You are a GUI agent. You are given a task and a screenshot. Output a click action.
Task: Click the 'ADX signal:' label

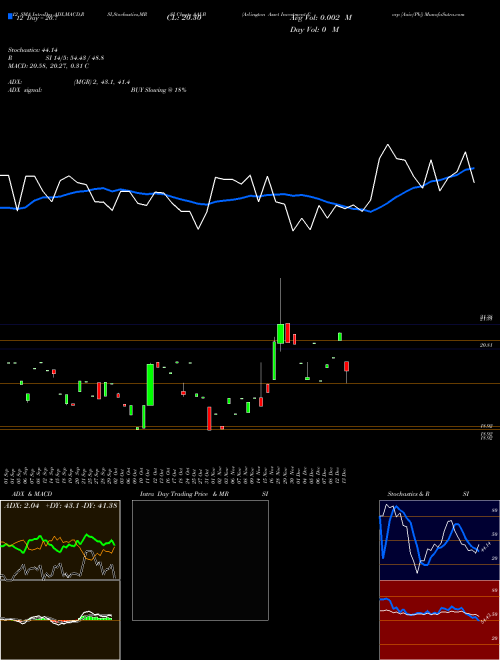24,90
